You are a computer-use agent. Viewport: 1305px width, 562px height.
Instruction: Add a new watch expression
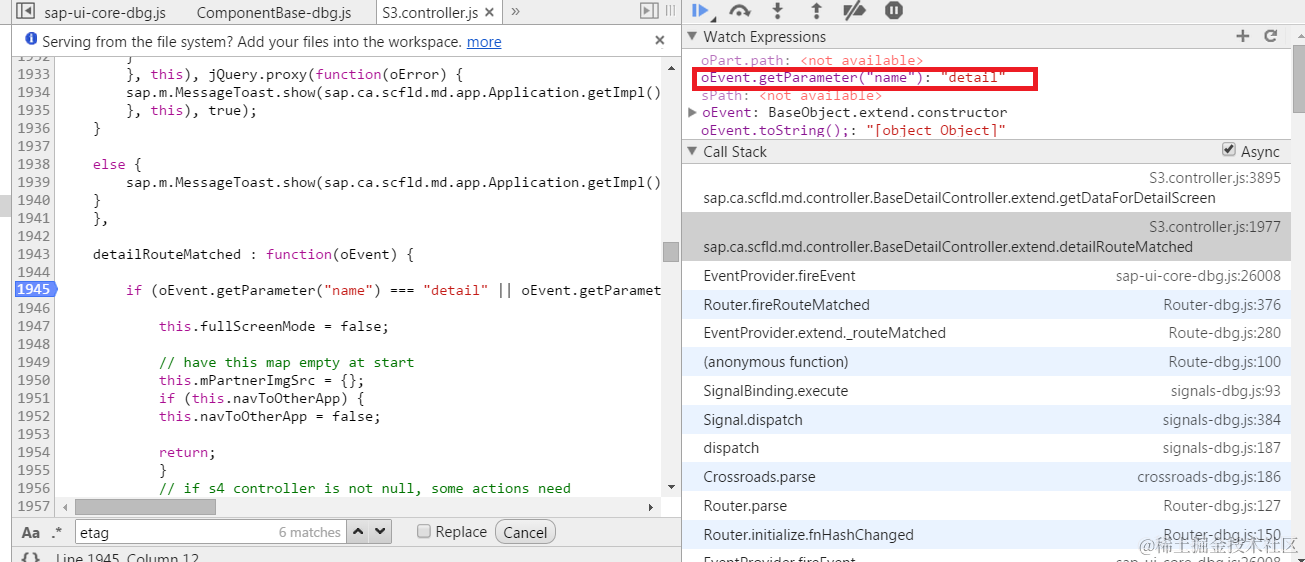coord(1243,36)
